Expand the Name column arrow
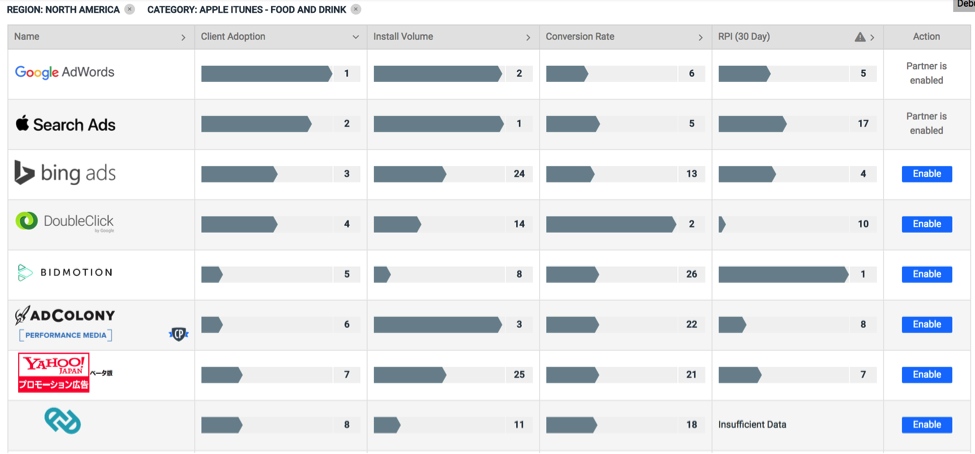The height and width of the screenshot is (454, 975). point(183,37)
